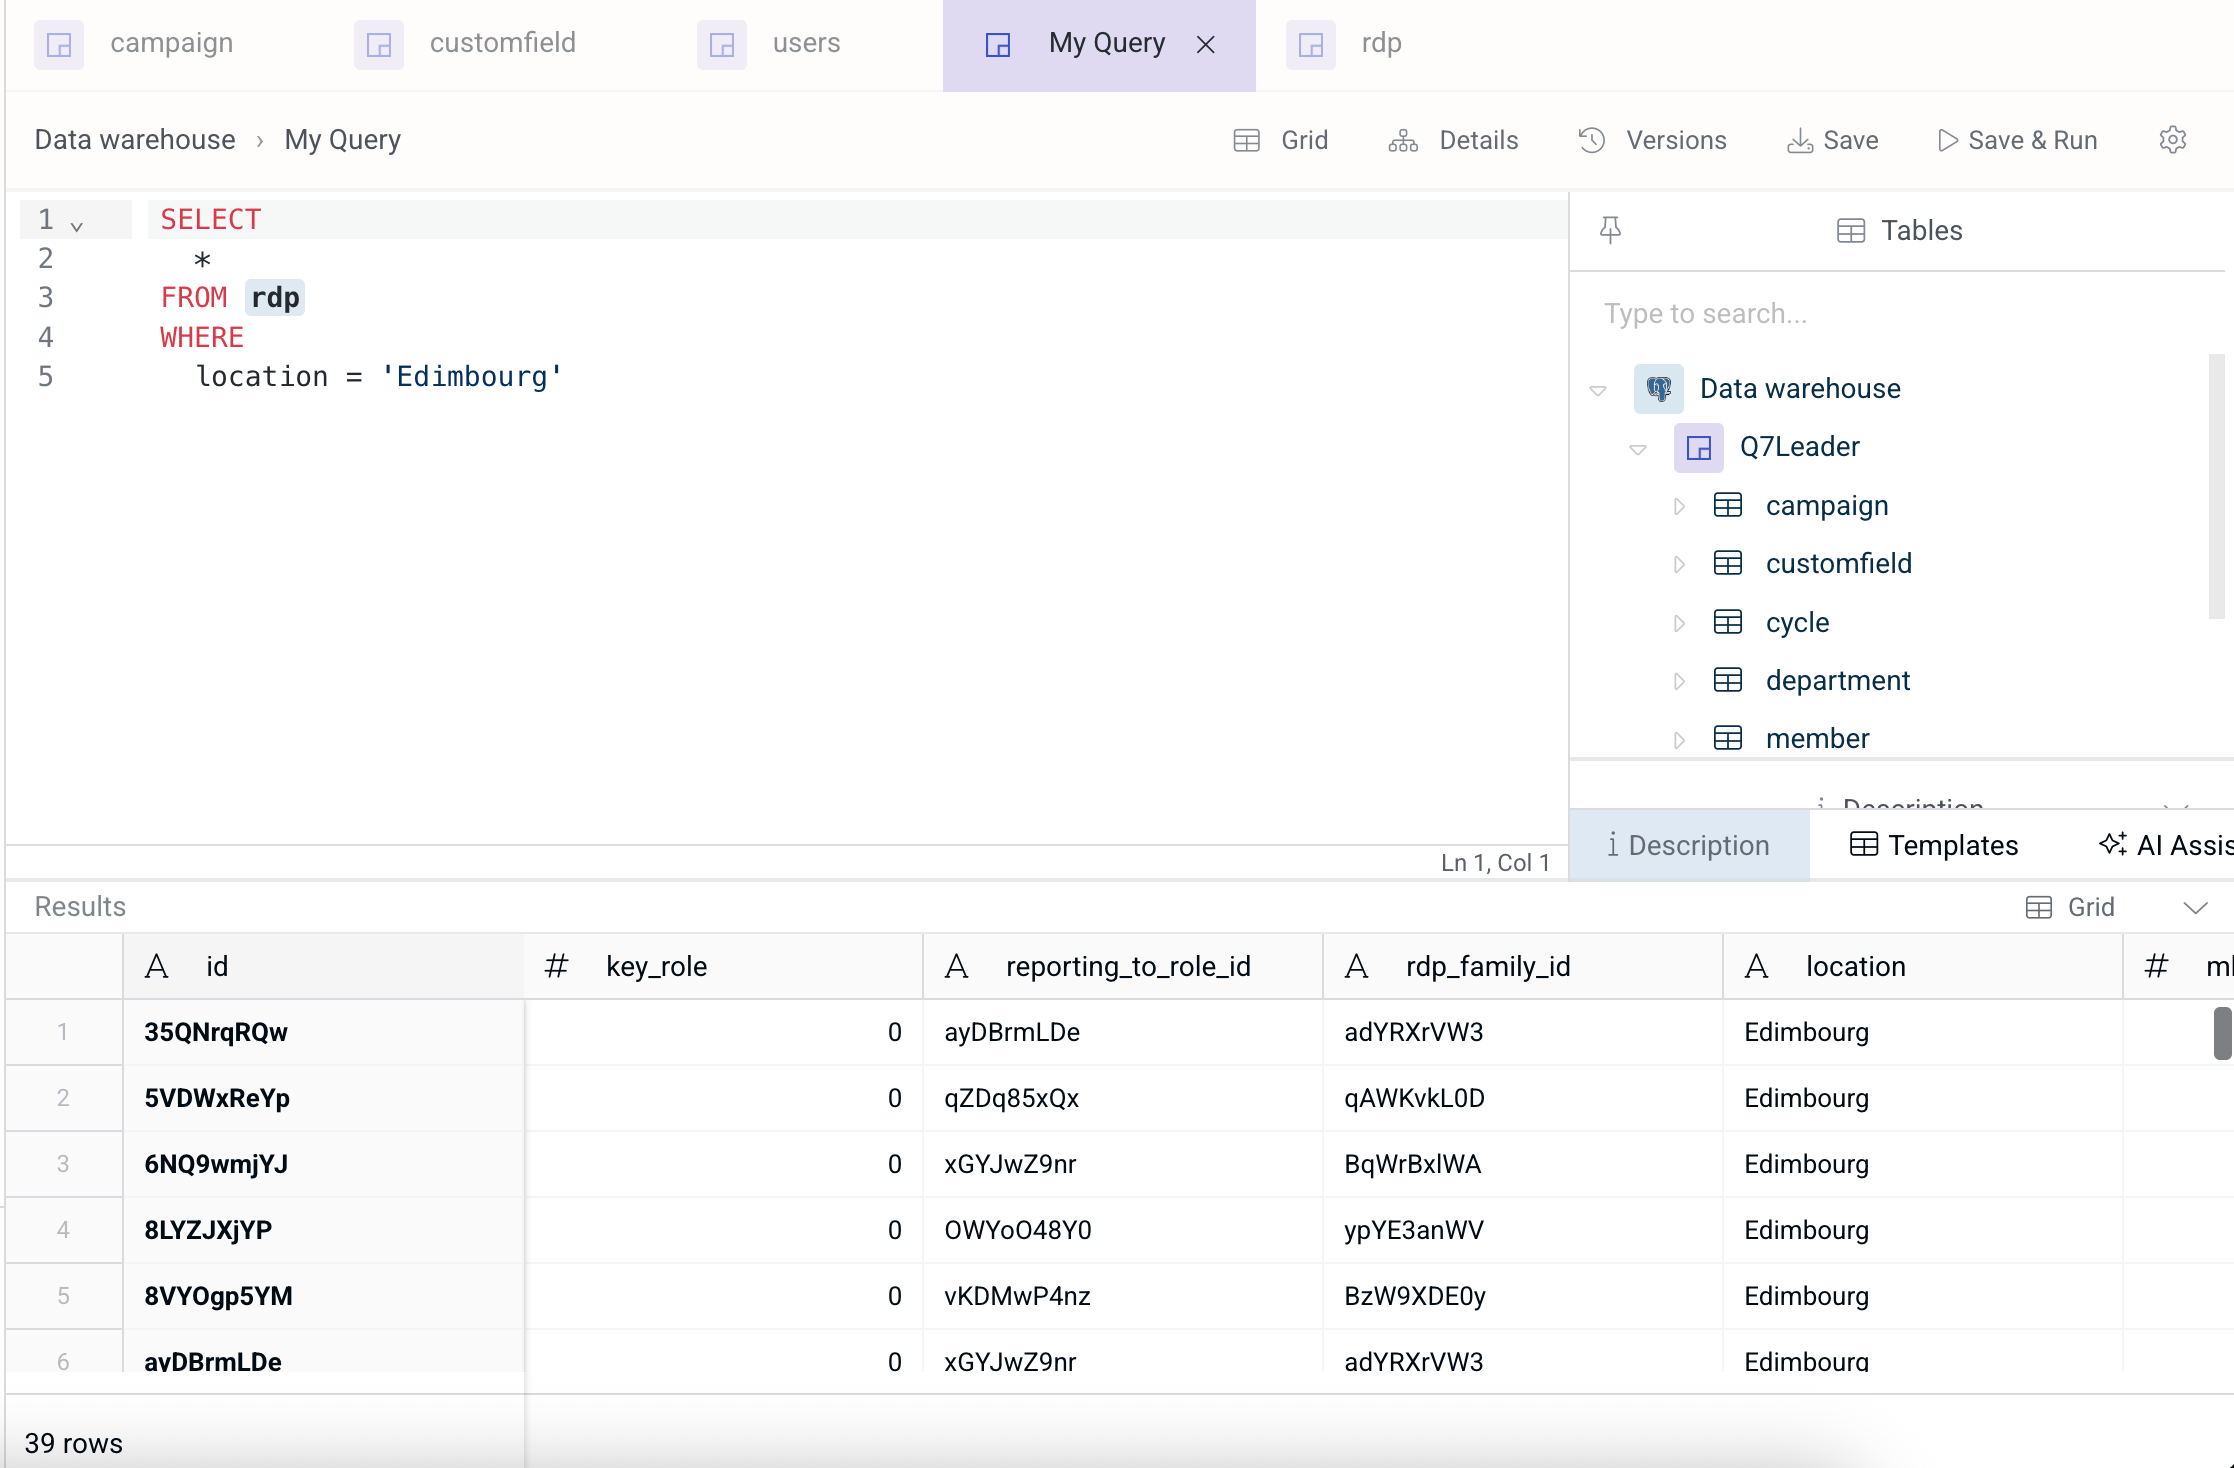The width and height of the screenshot is (2234, 1468).
Task: Close the My Query tab
Action: point(1206,44)
